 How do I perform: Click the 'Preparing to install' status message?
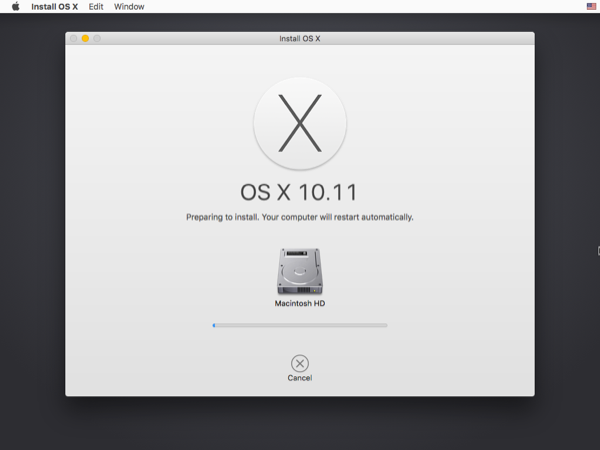click(x=300, y=217)
